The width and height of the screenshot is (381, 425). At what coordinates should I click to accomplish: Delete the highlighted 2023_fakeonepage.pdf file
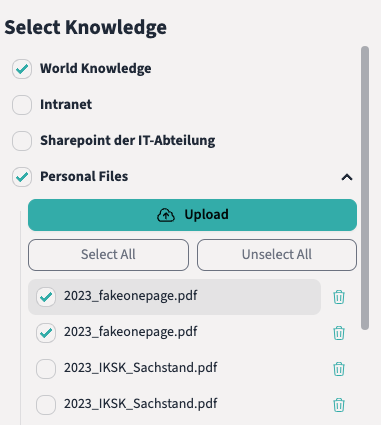(339, 297)
